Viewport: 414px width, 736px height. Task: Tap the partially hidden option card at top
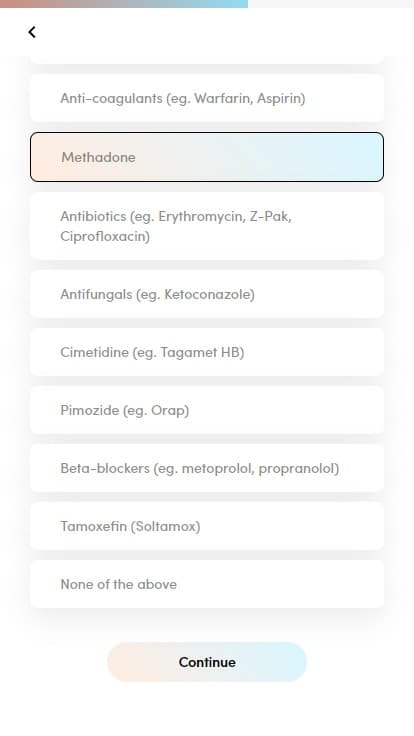[x=207, y=60]
